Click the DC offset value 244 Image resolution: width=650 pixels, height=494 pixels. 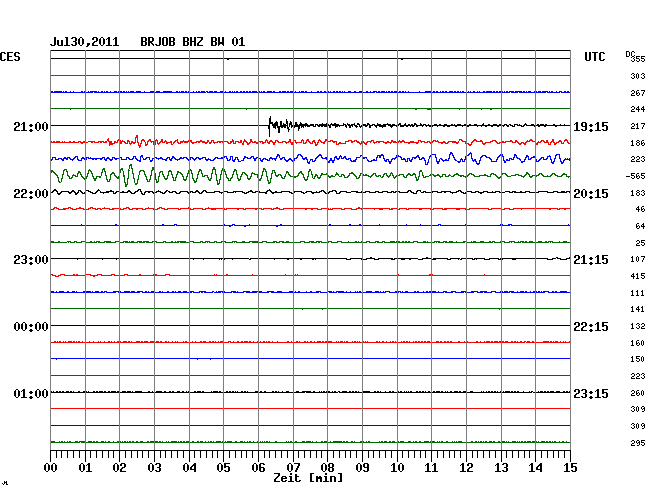coord(638,109)
